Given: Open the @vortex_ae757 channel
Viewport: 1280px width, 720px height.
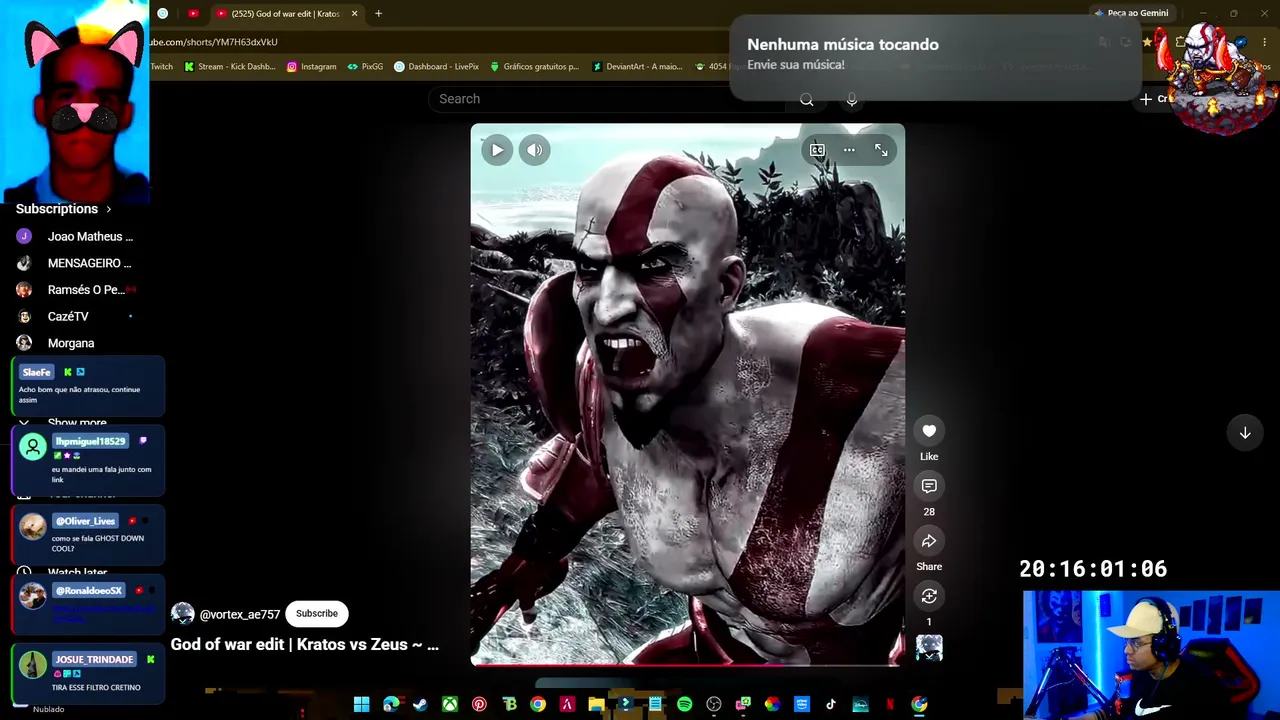Looking at the screenshot, I should [240, 615].
